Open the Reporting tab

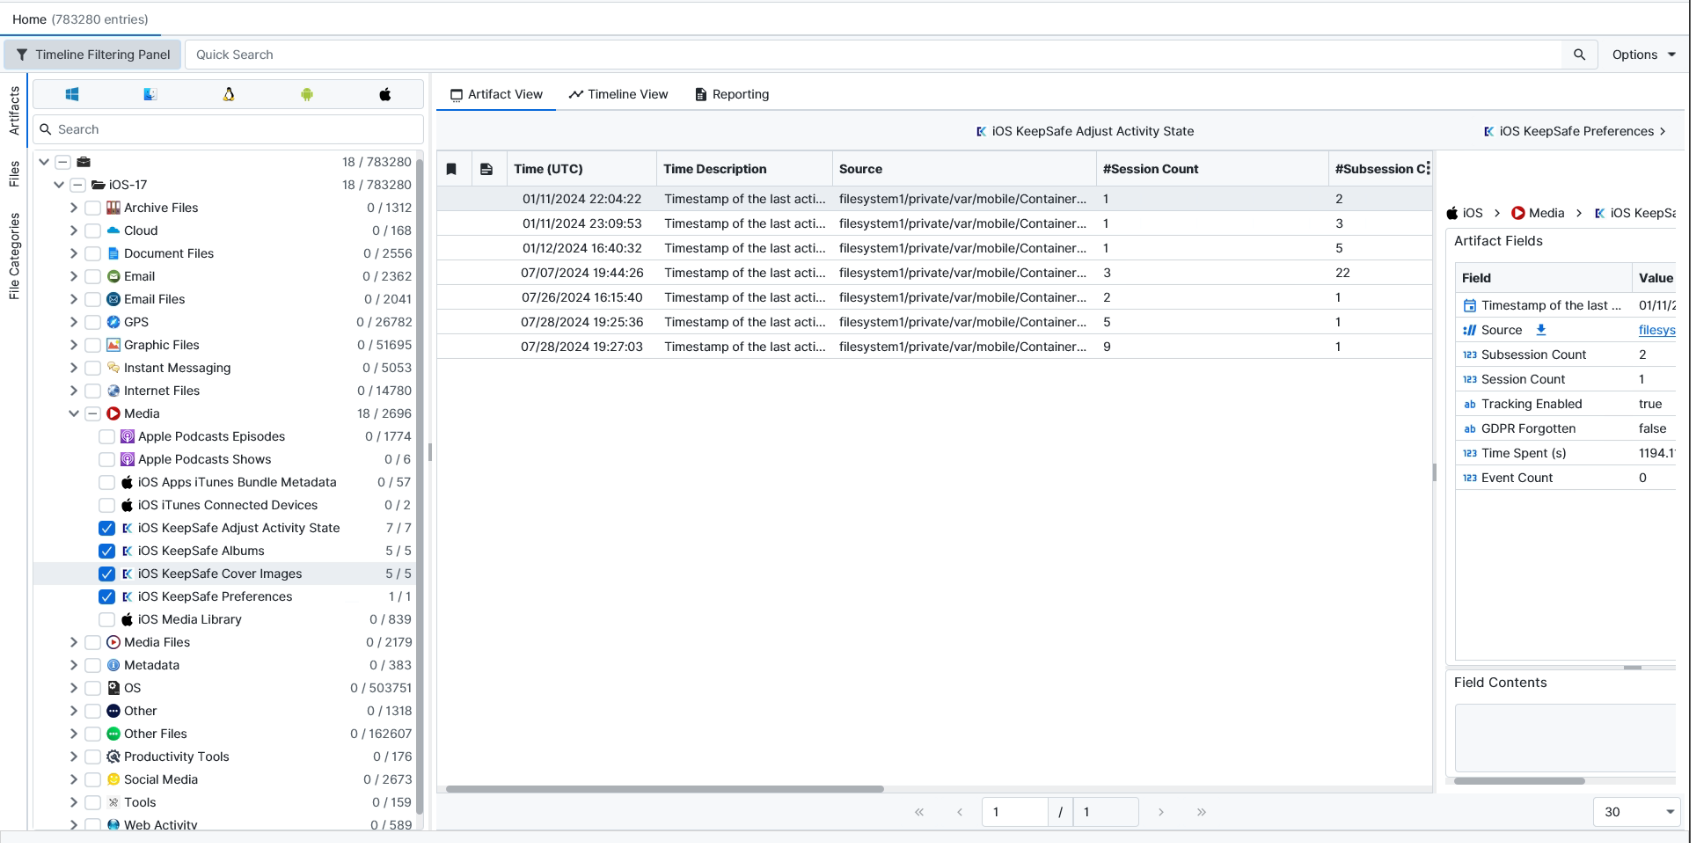pos(732,94)
